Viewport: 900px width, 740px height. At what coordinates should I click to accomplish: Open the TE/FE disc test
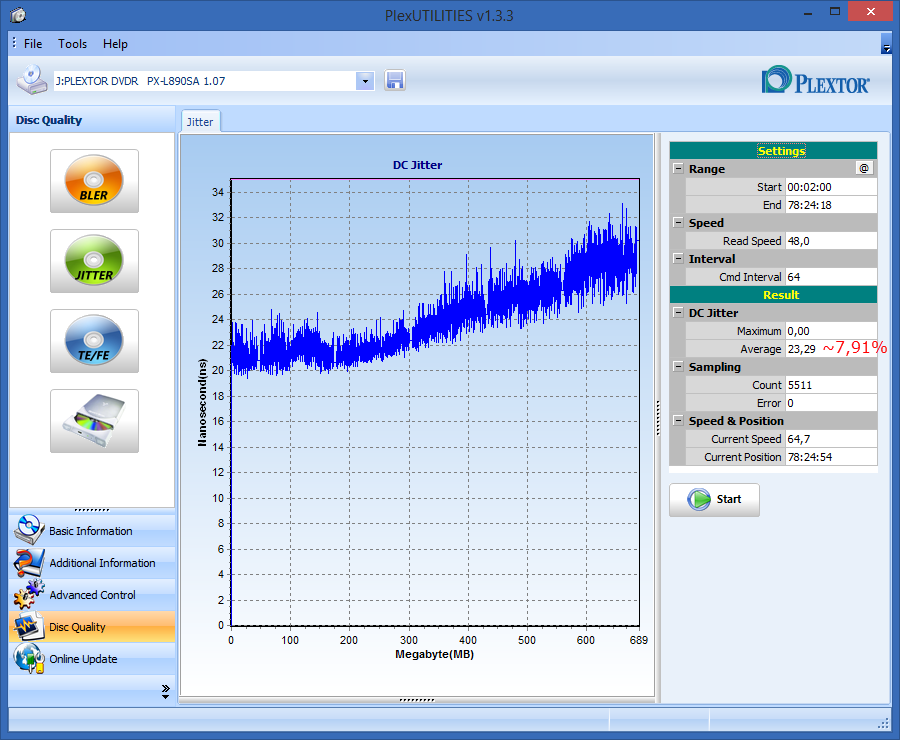(x=94, y=341)
